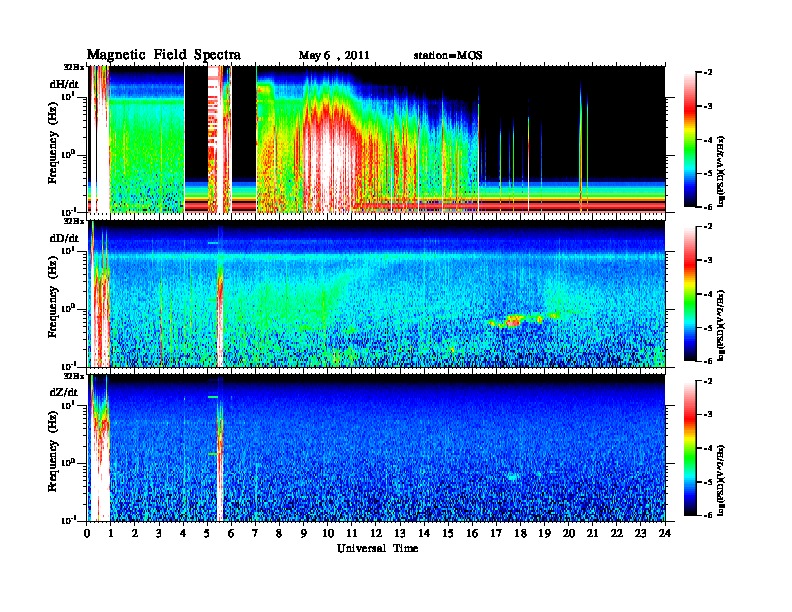Viewport: 792px width, 612px height.
Task: Click the dH/dt panel color scale bar
Action: pos(690,139)
